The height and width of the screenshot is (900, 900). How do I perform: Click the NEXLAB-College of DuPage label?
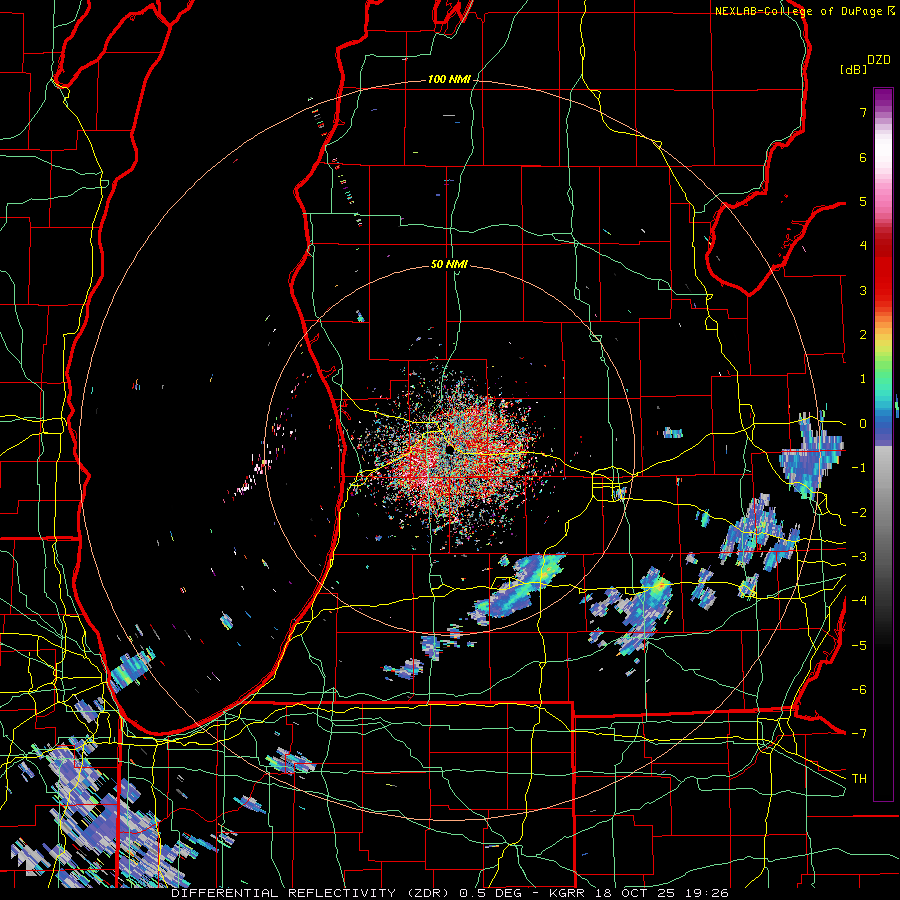tap(801, 11)
